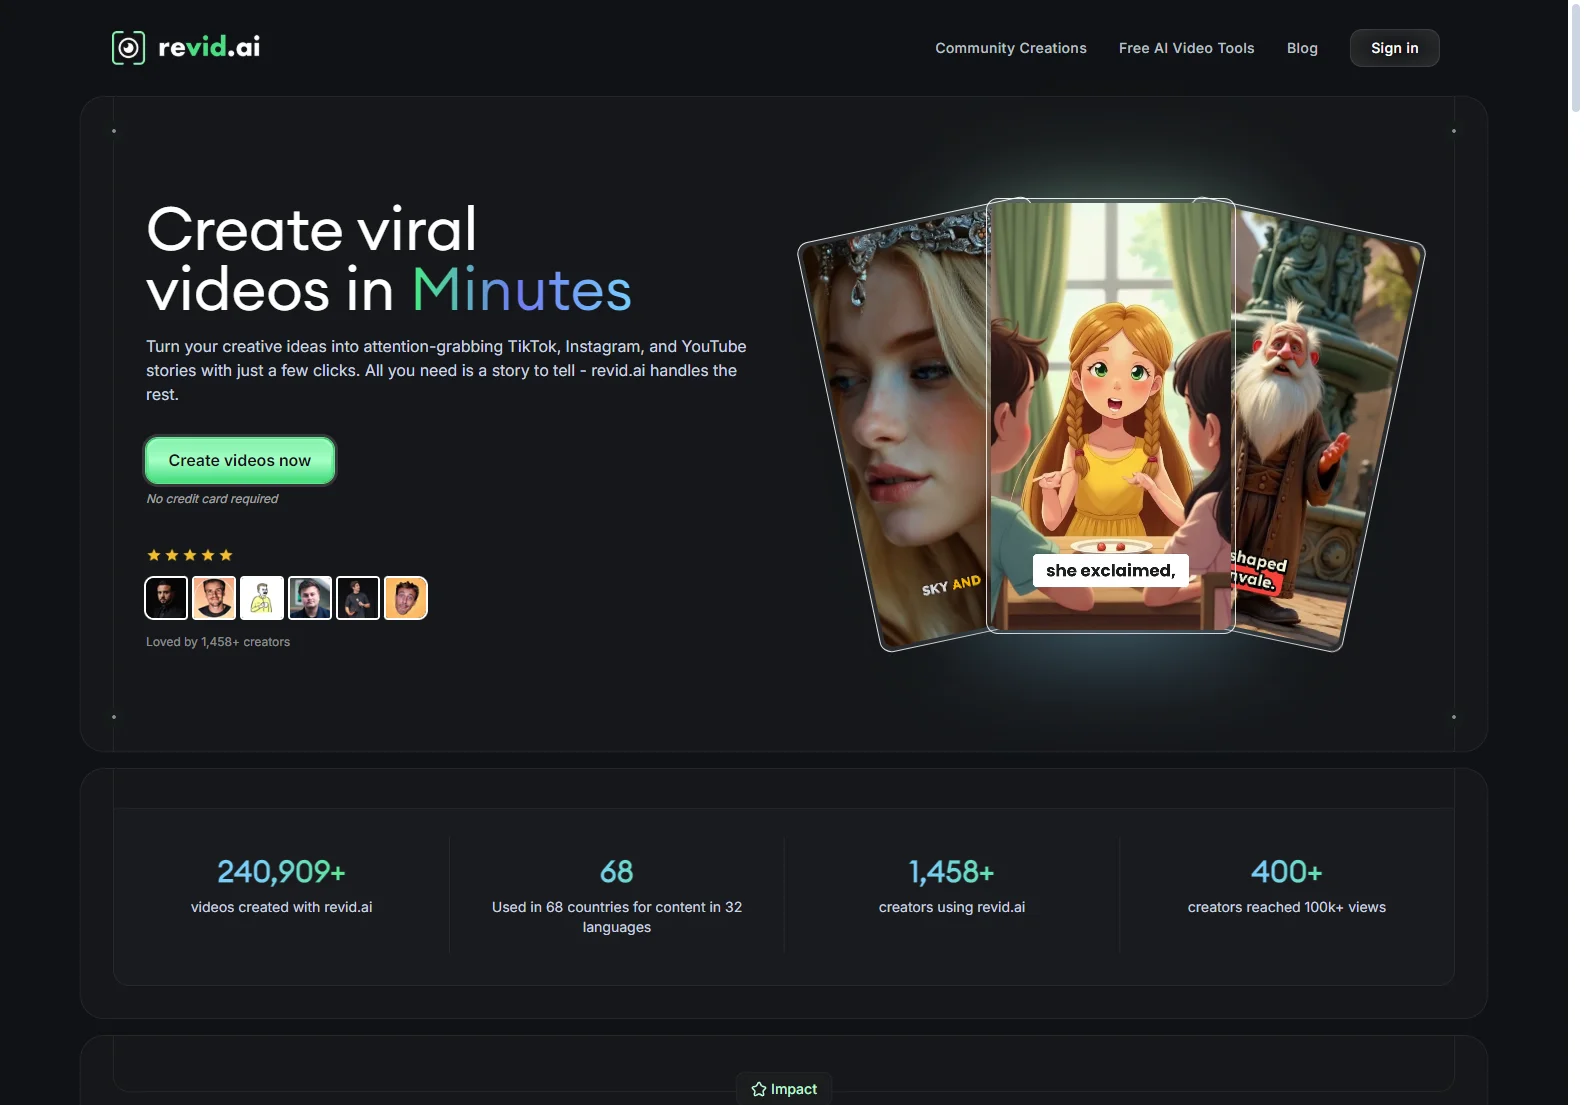This screenshot has height=1105, width=1584.
Task: Click 'creators reached 100k+ views' caption
Action: [x=1287, y=907]
